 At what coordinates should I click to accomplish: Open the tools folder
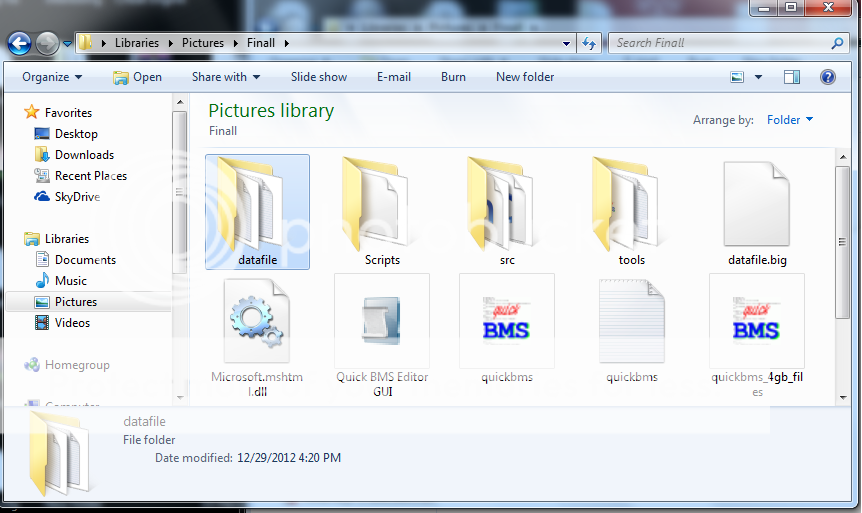coord(632,210)
